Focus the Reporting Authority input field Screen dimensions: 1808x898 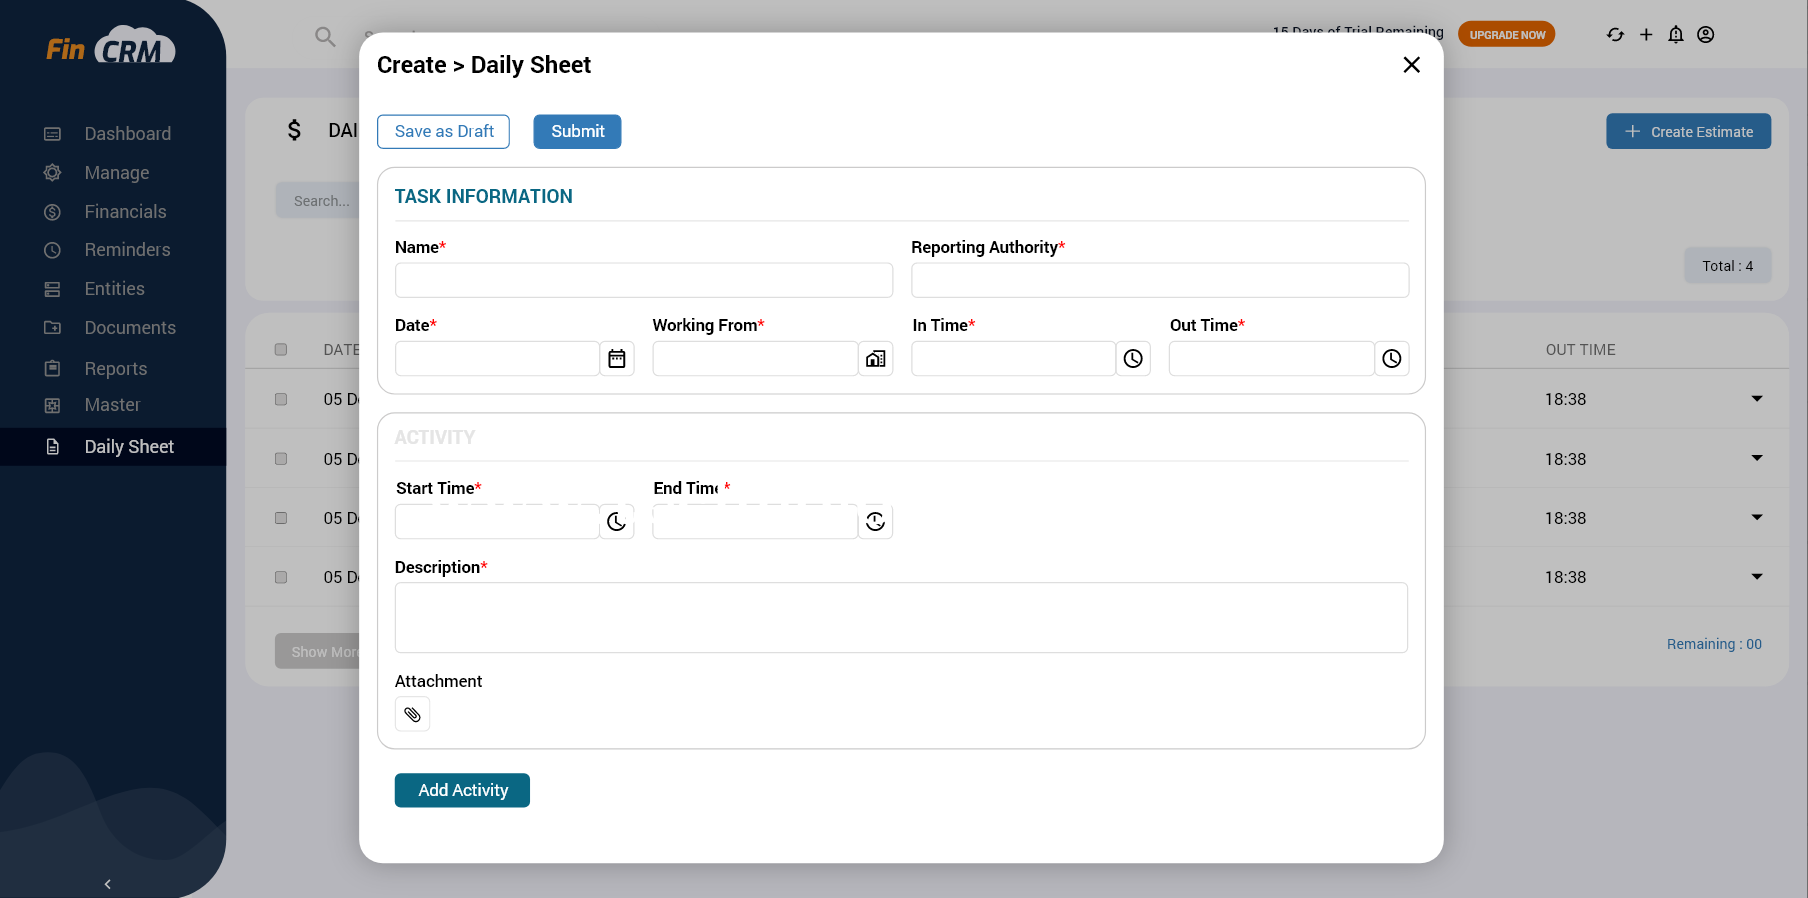(1160, 281)
